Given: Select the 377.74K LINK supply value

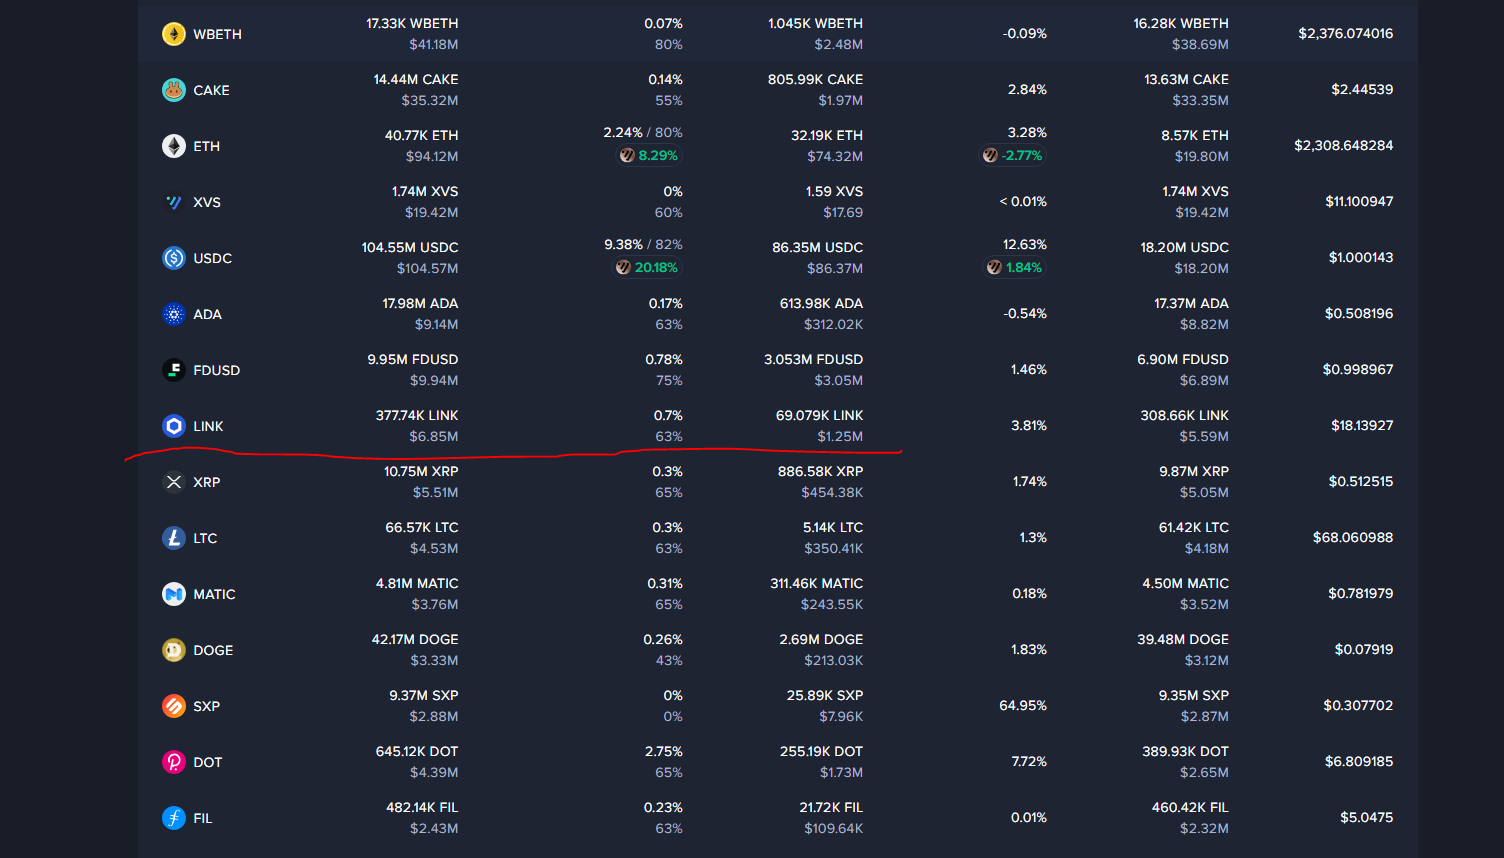Looking at the screenshot, I should (x=417, y=415).
